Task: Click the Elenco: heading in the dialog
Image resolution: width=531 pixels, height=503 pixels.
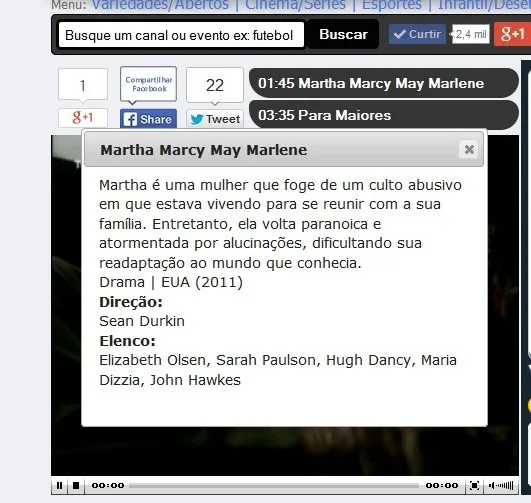Action: point(128,341)
